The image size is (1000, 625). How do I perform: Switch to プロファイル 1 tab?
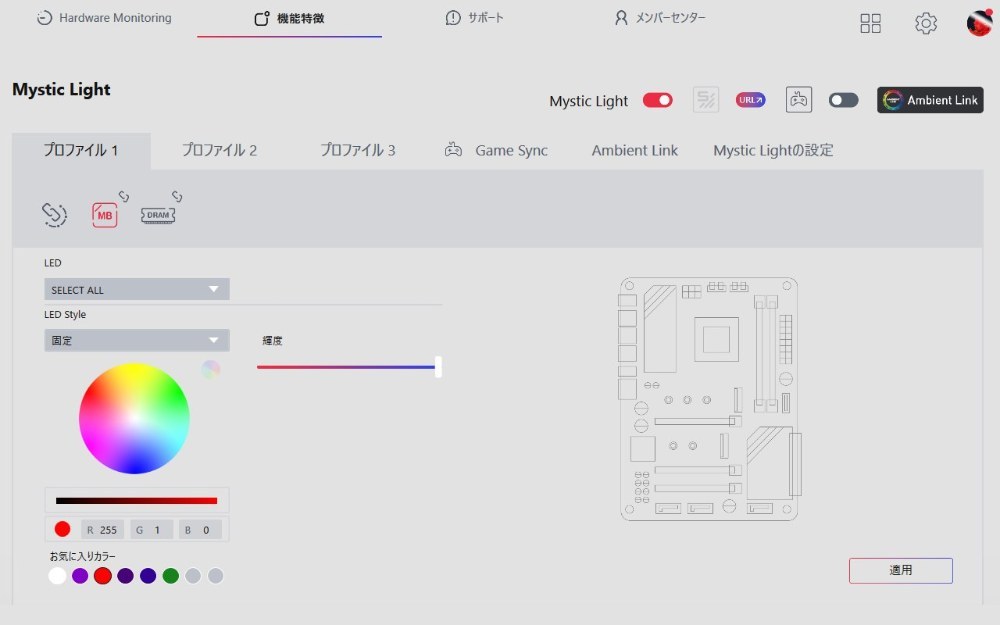click(x=81, y=151)
